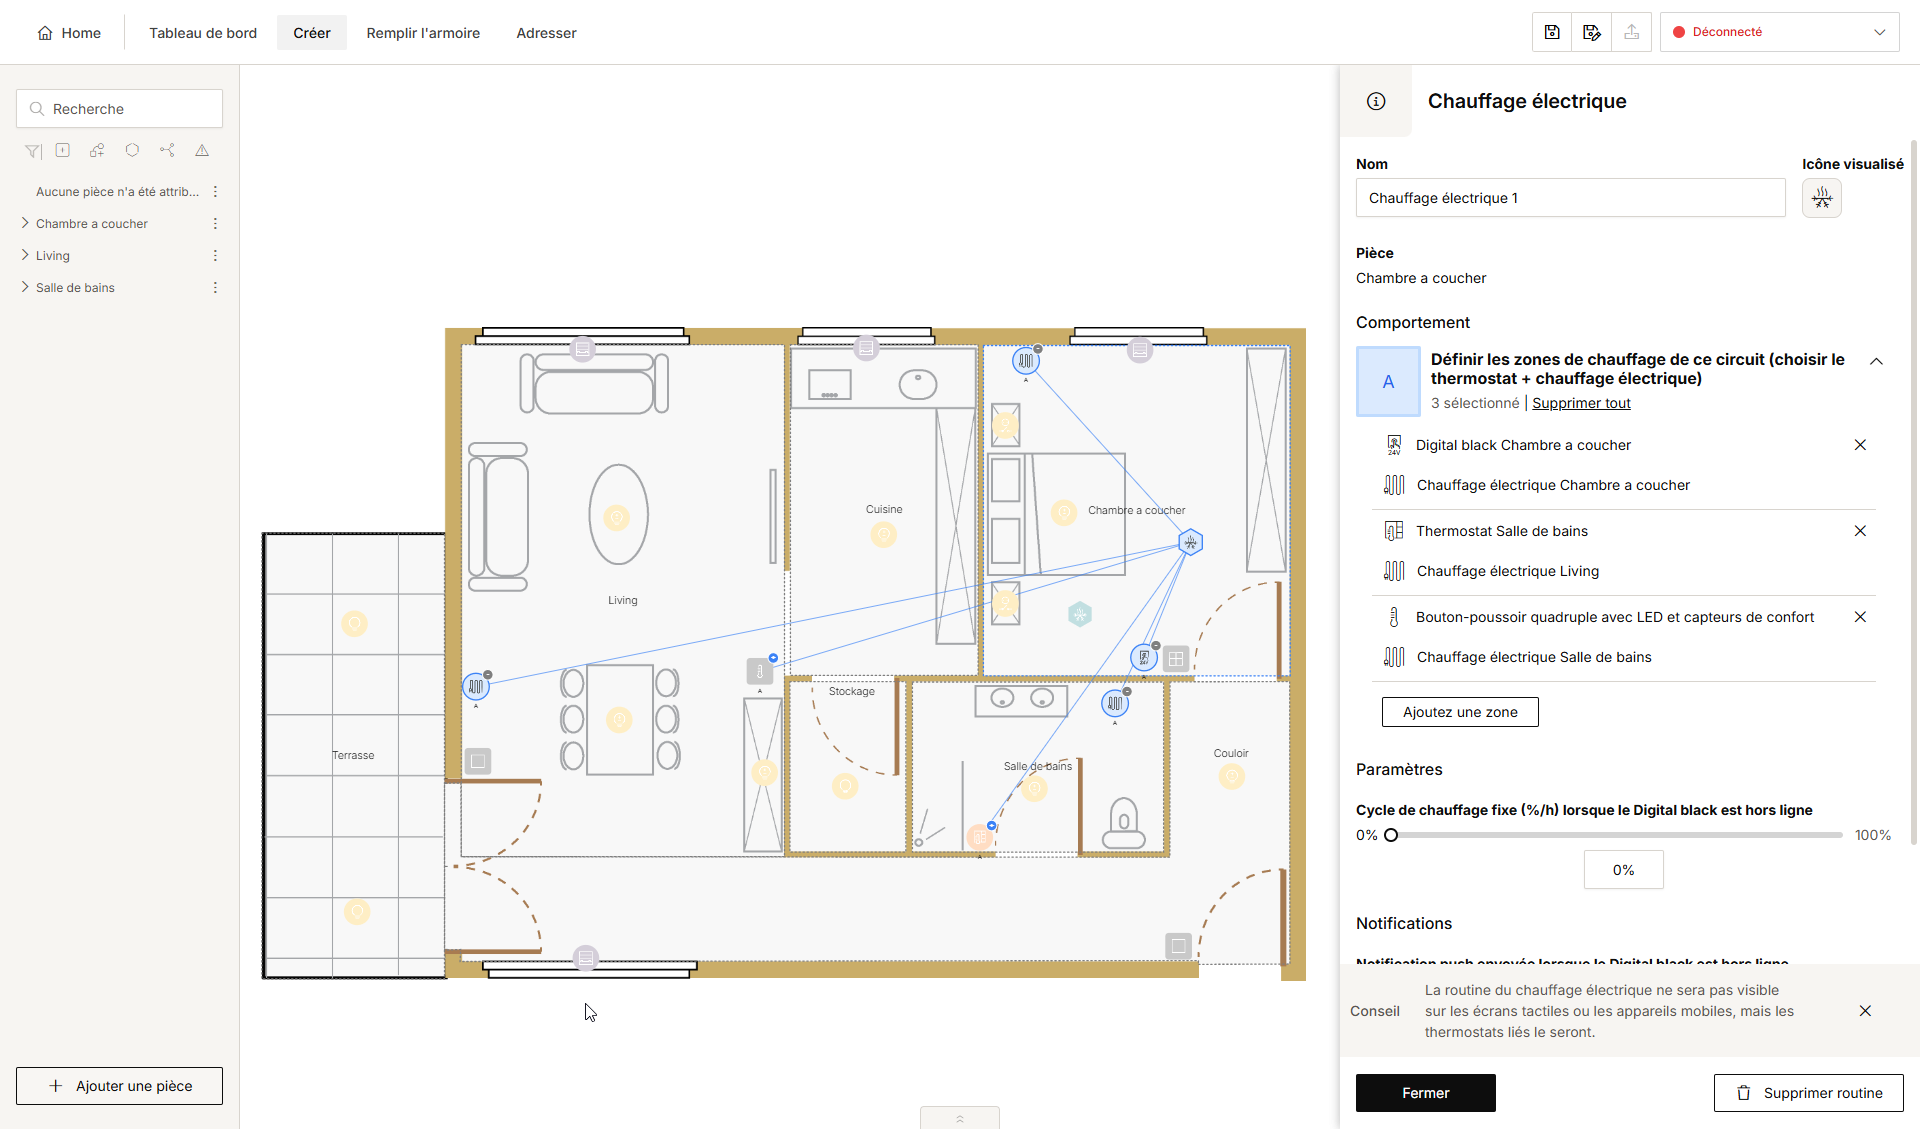This screenshot has height=1129, width=1920.
Task: Click Ajouter une pièce button
Action: [x=119, y=1086]
